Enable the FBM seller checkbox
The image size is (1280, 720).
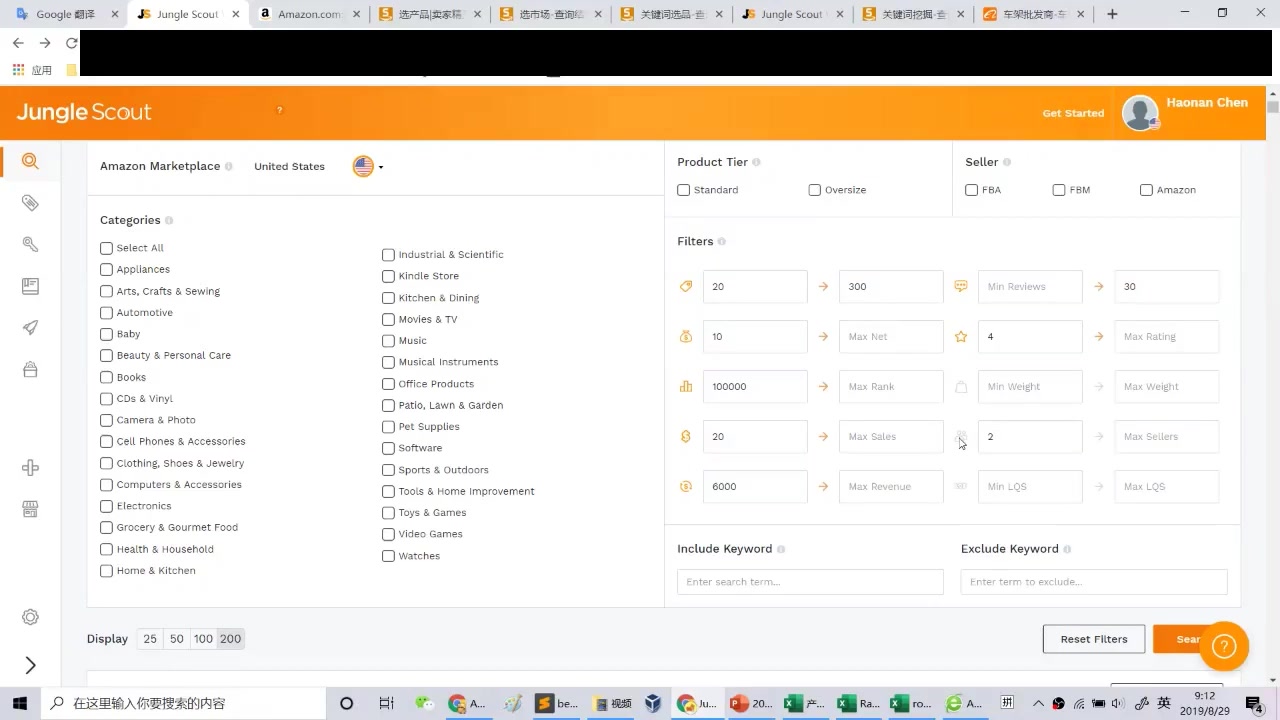click(x=1059, y=190)
